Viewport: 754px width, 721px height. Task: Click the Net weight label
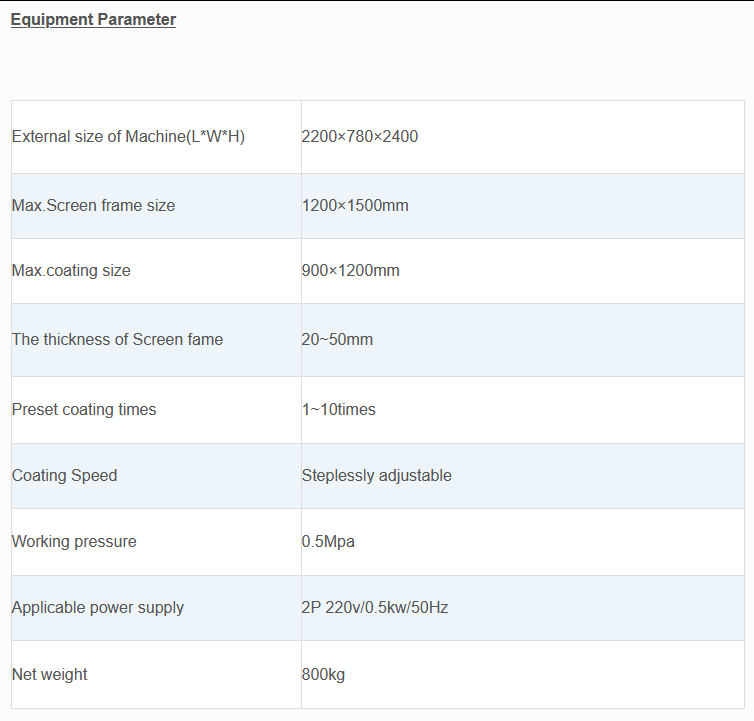point(50,674)
